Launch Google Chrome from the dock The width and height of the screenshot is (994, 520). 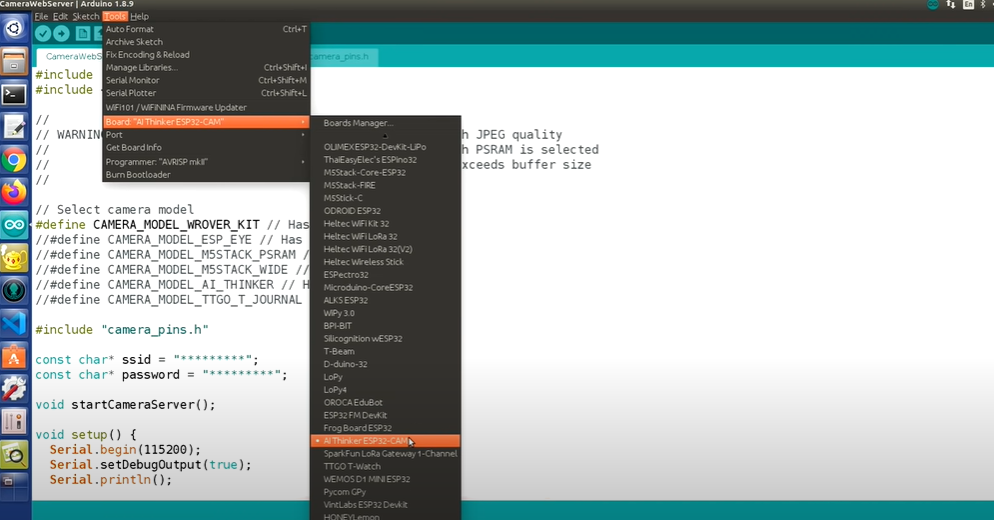tap(14, 160)
